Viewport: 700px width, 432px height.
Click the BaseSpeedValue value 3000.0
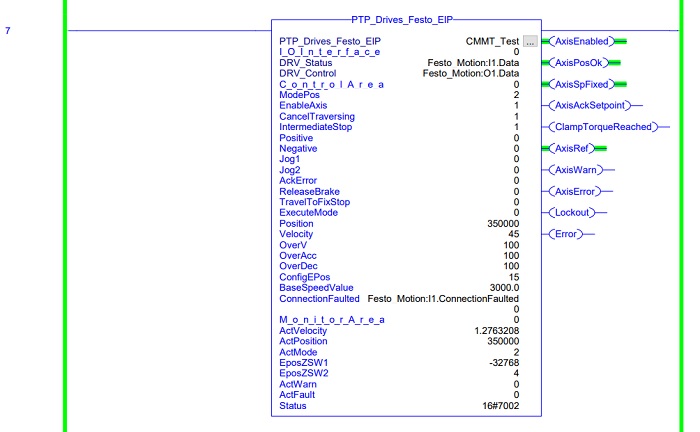[x=504, y=288]
